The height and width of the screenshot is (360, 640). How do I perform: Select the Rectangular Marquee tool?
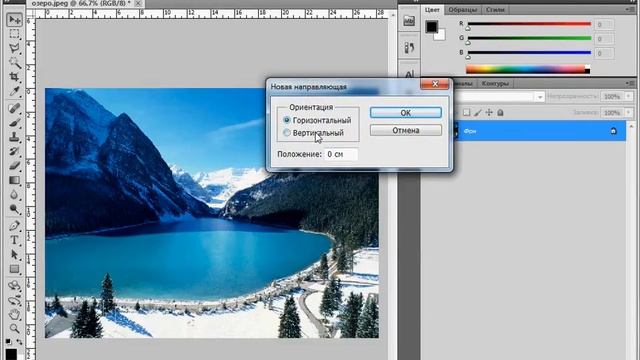(x=14, y=34)
